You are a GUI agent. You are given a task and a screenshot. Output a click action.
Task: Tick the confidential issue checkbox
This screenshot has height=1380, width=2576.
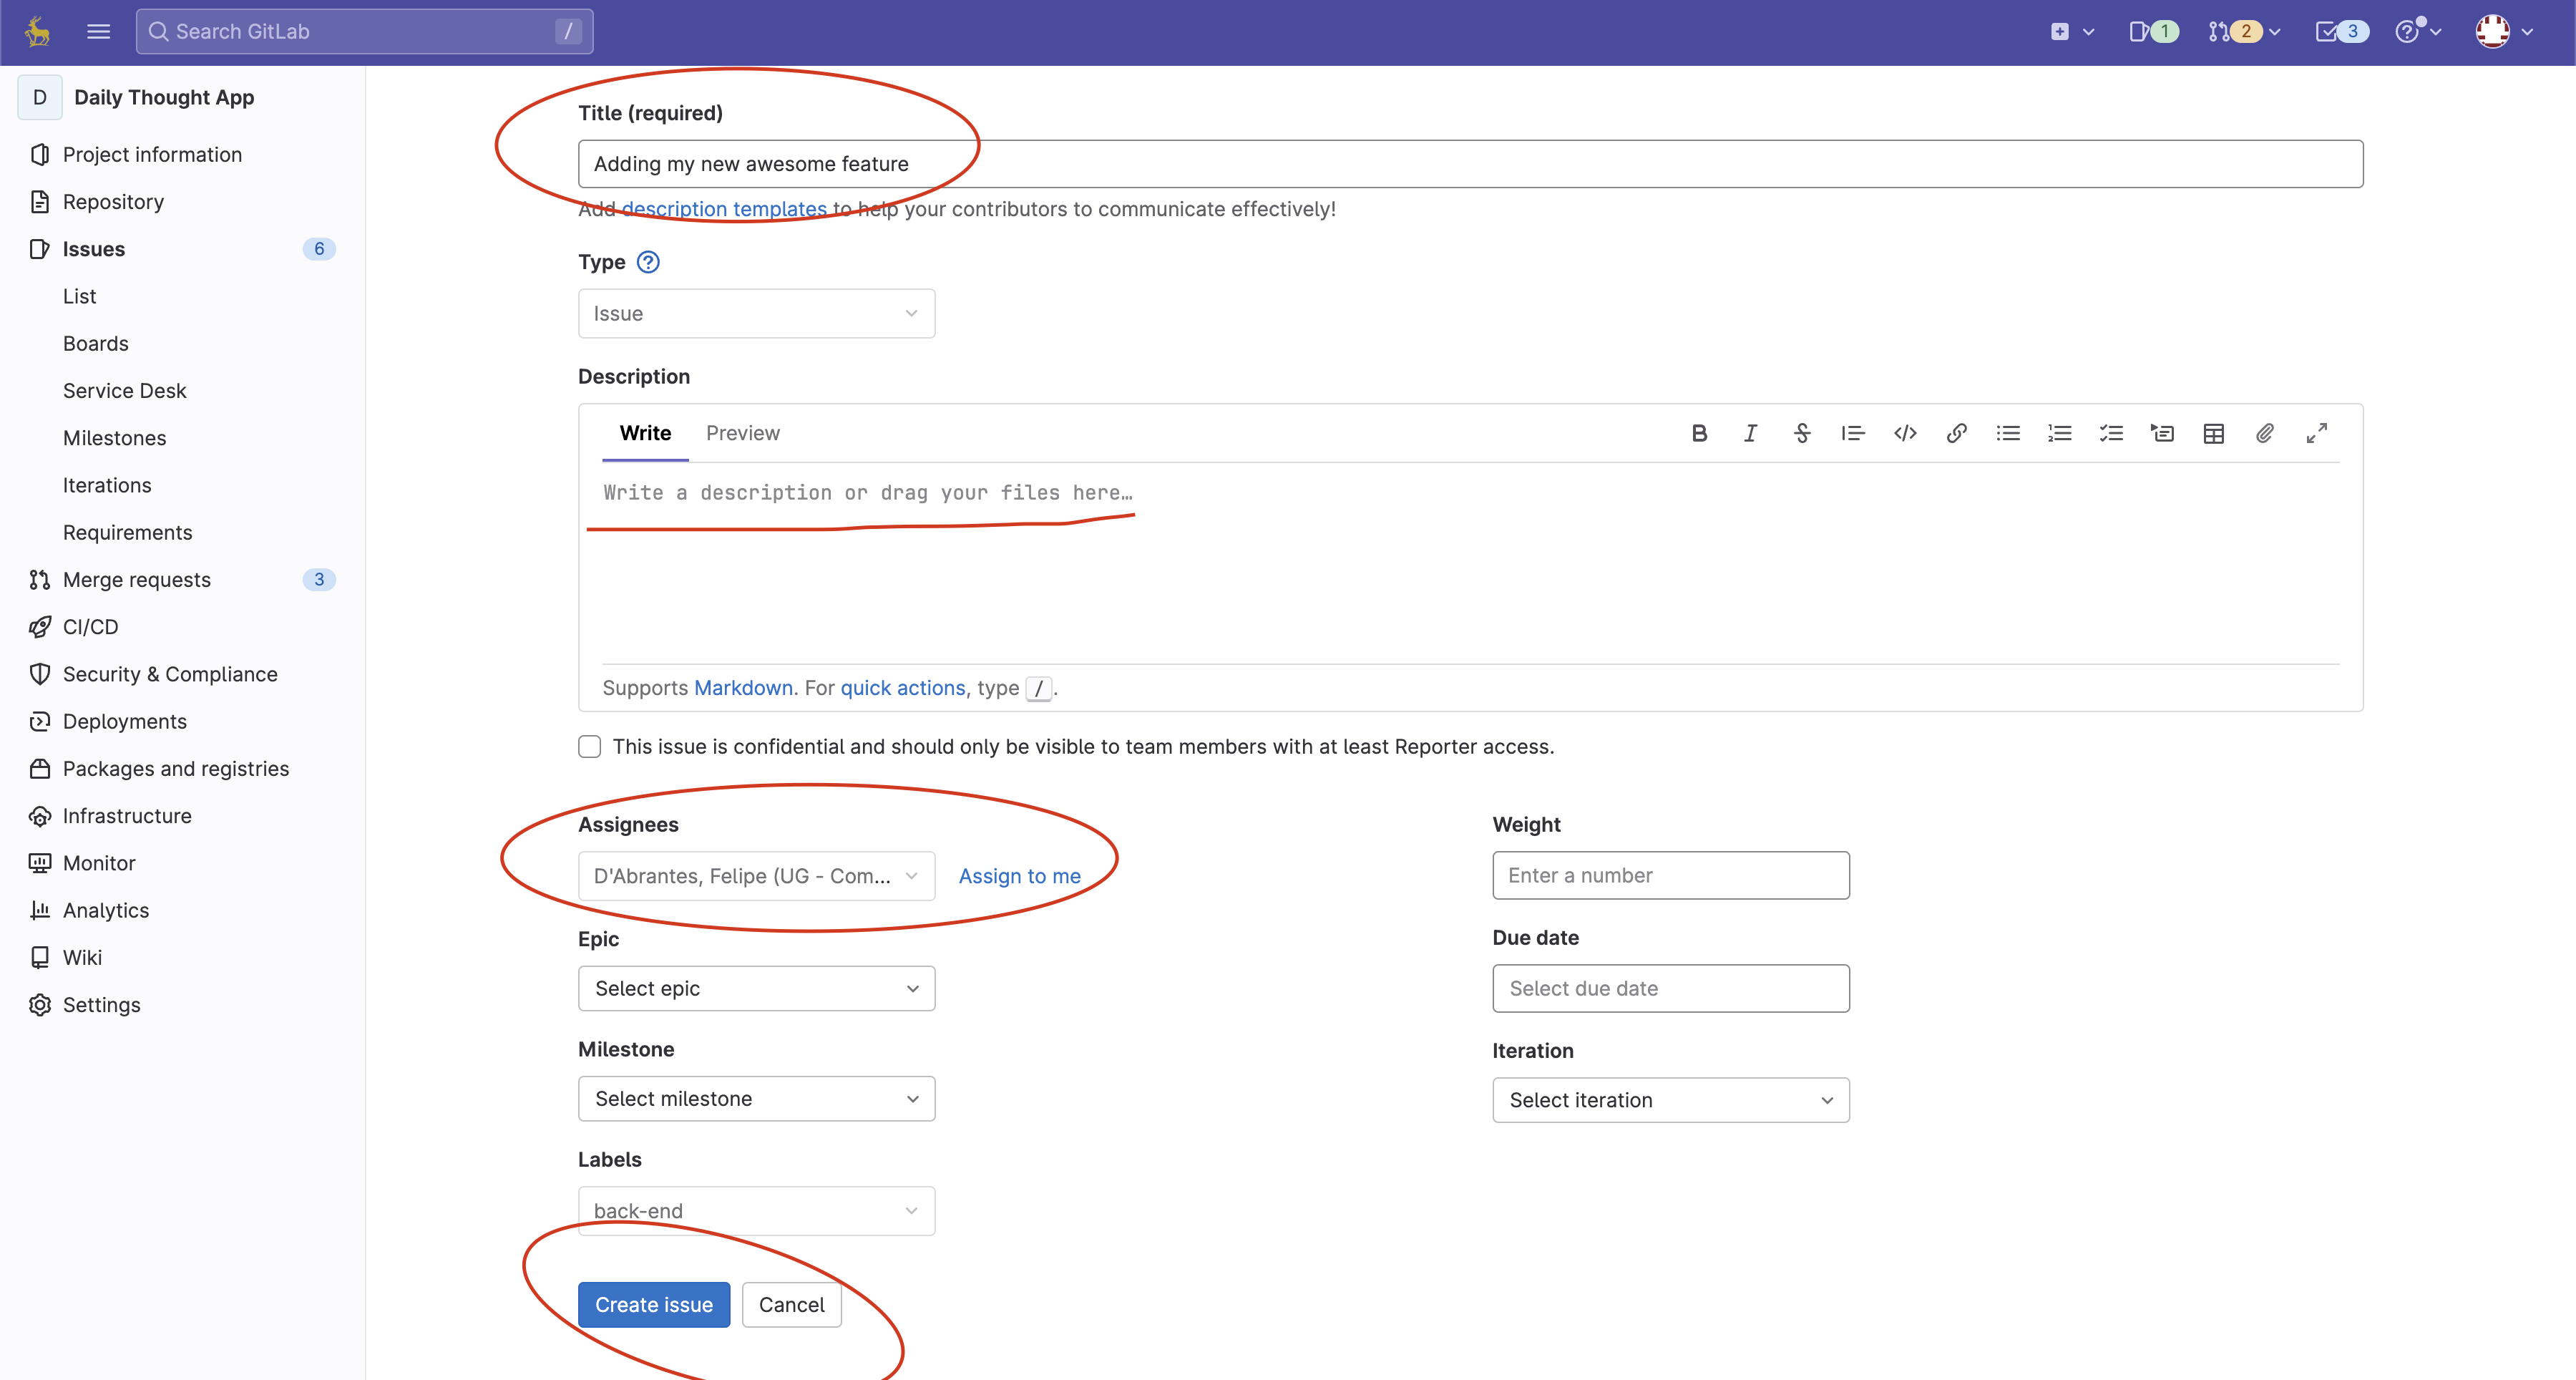click(590, 746)
